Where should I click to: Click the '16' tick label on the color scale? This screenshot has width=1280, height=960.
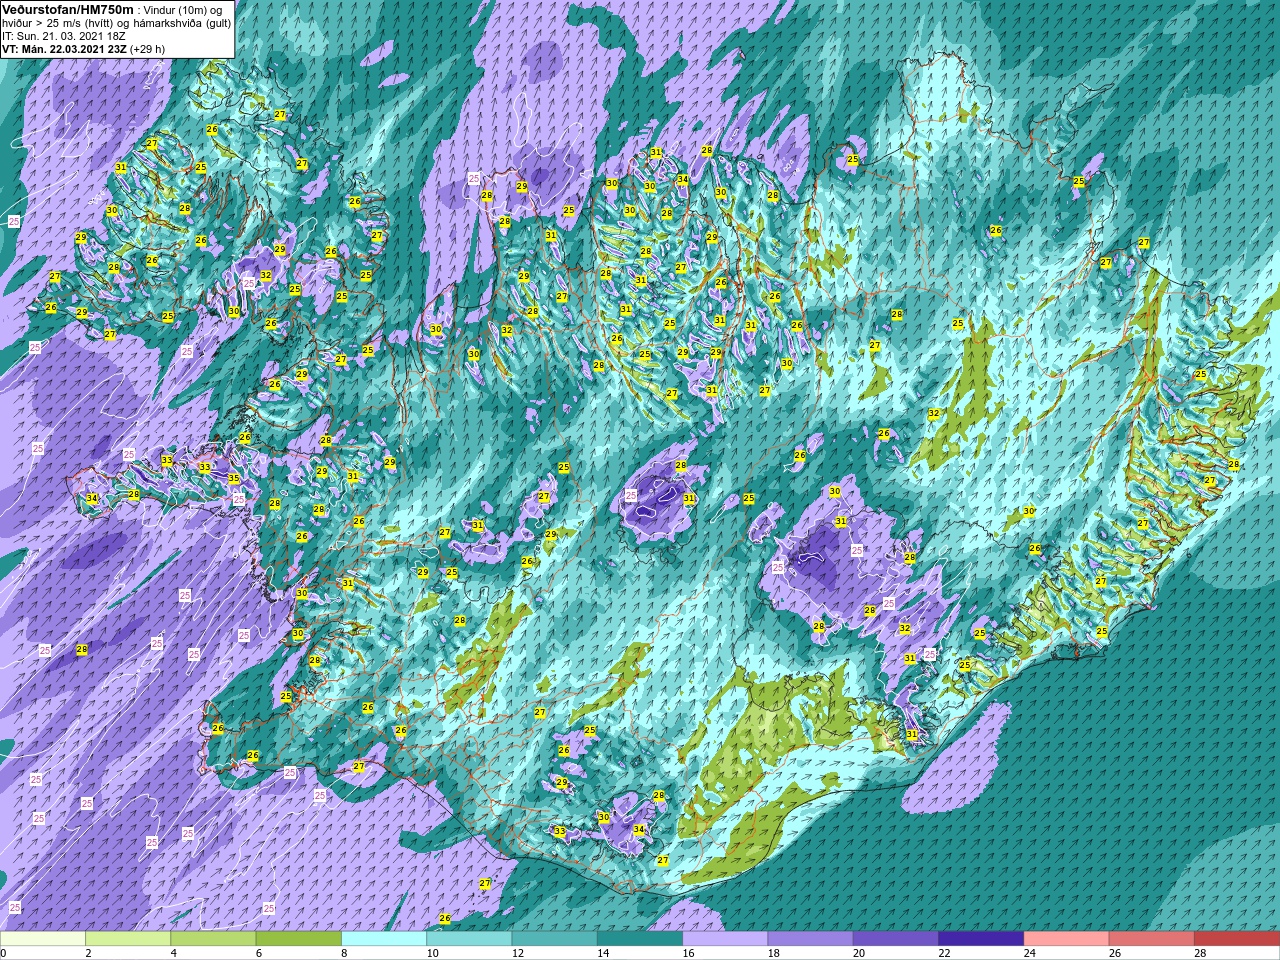[x=690, y=953]
